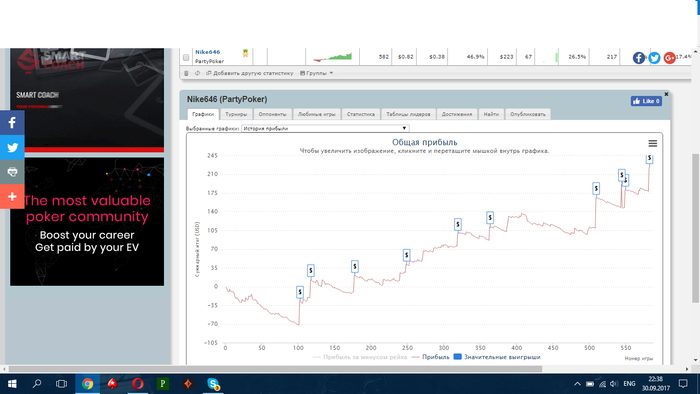
Task: Share on Facebook via the round icon
Action: pyautogui.click(x=639, y=58)
